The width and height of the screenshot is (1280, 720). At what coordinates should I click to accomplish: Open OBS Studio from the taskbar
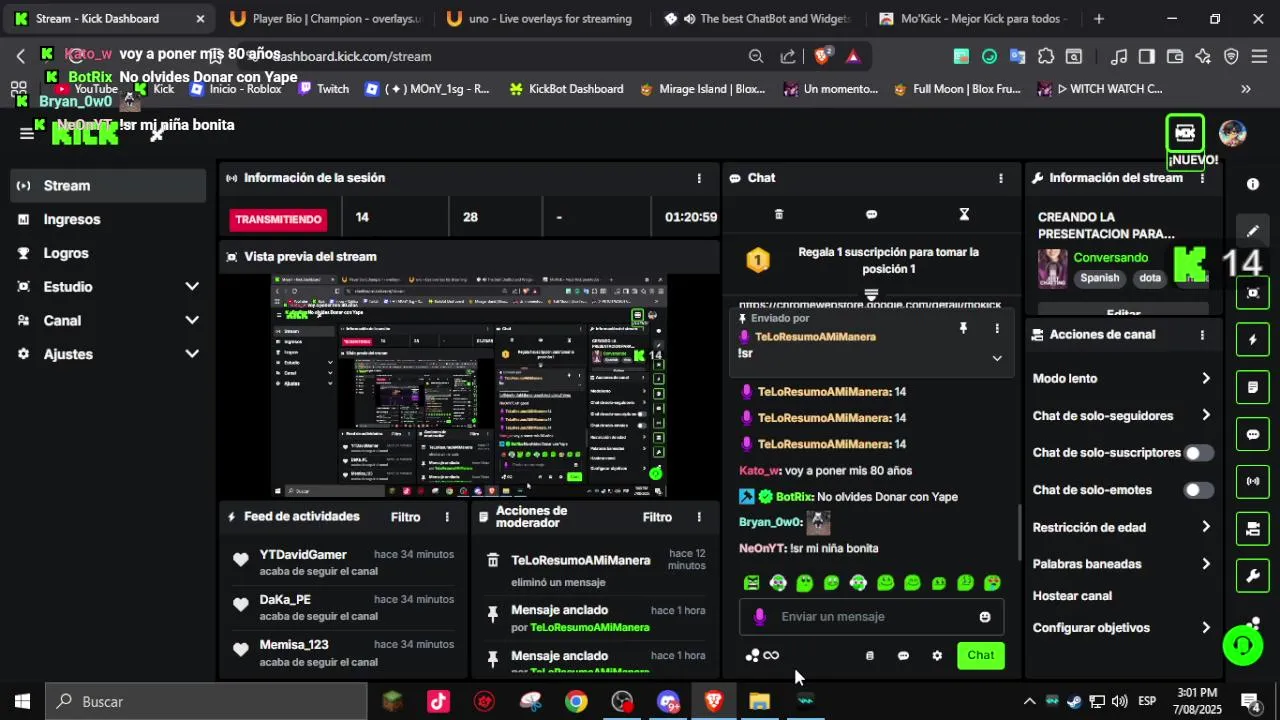tap(622, 702)
